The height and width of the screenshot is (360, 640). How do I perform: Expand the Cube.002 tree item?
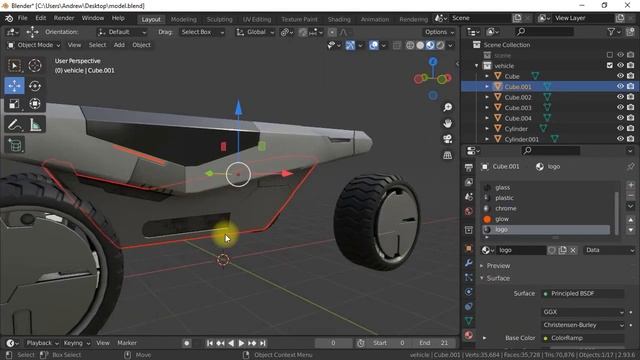click(x=487, y=97)
